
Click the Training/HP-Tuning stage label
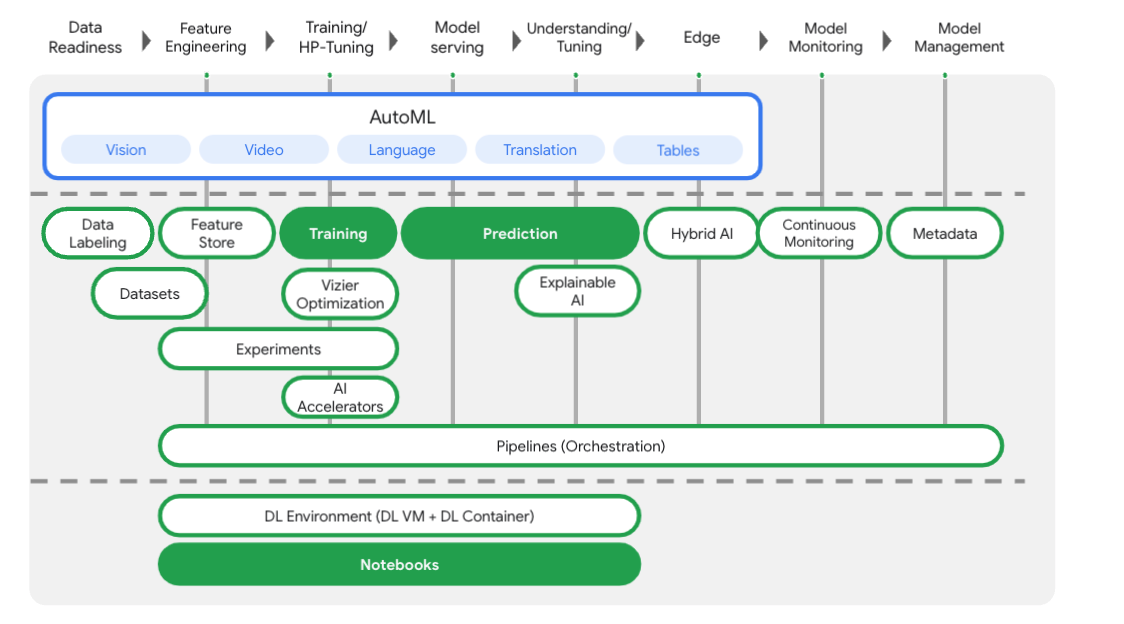click(x=336, y=37)
